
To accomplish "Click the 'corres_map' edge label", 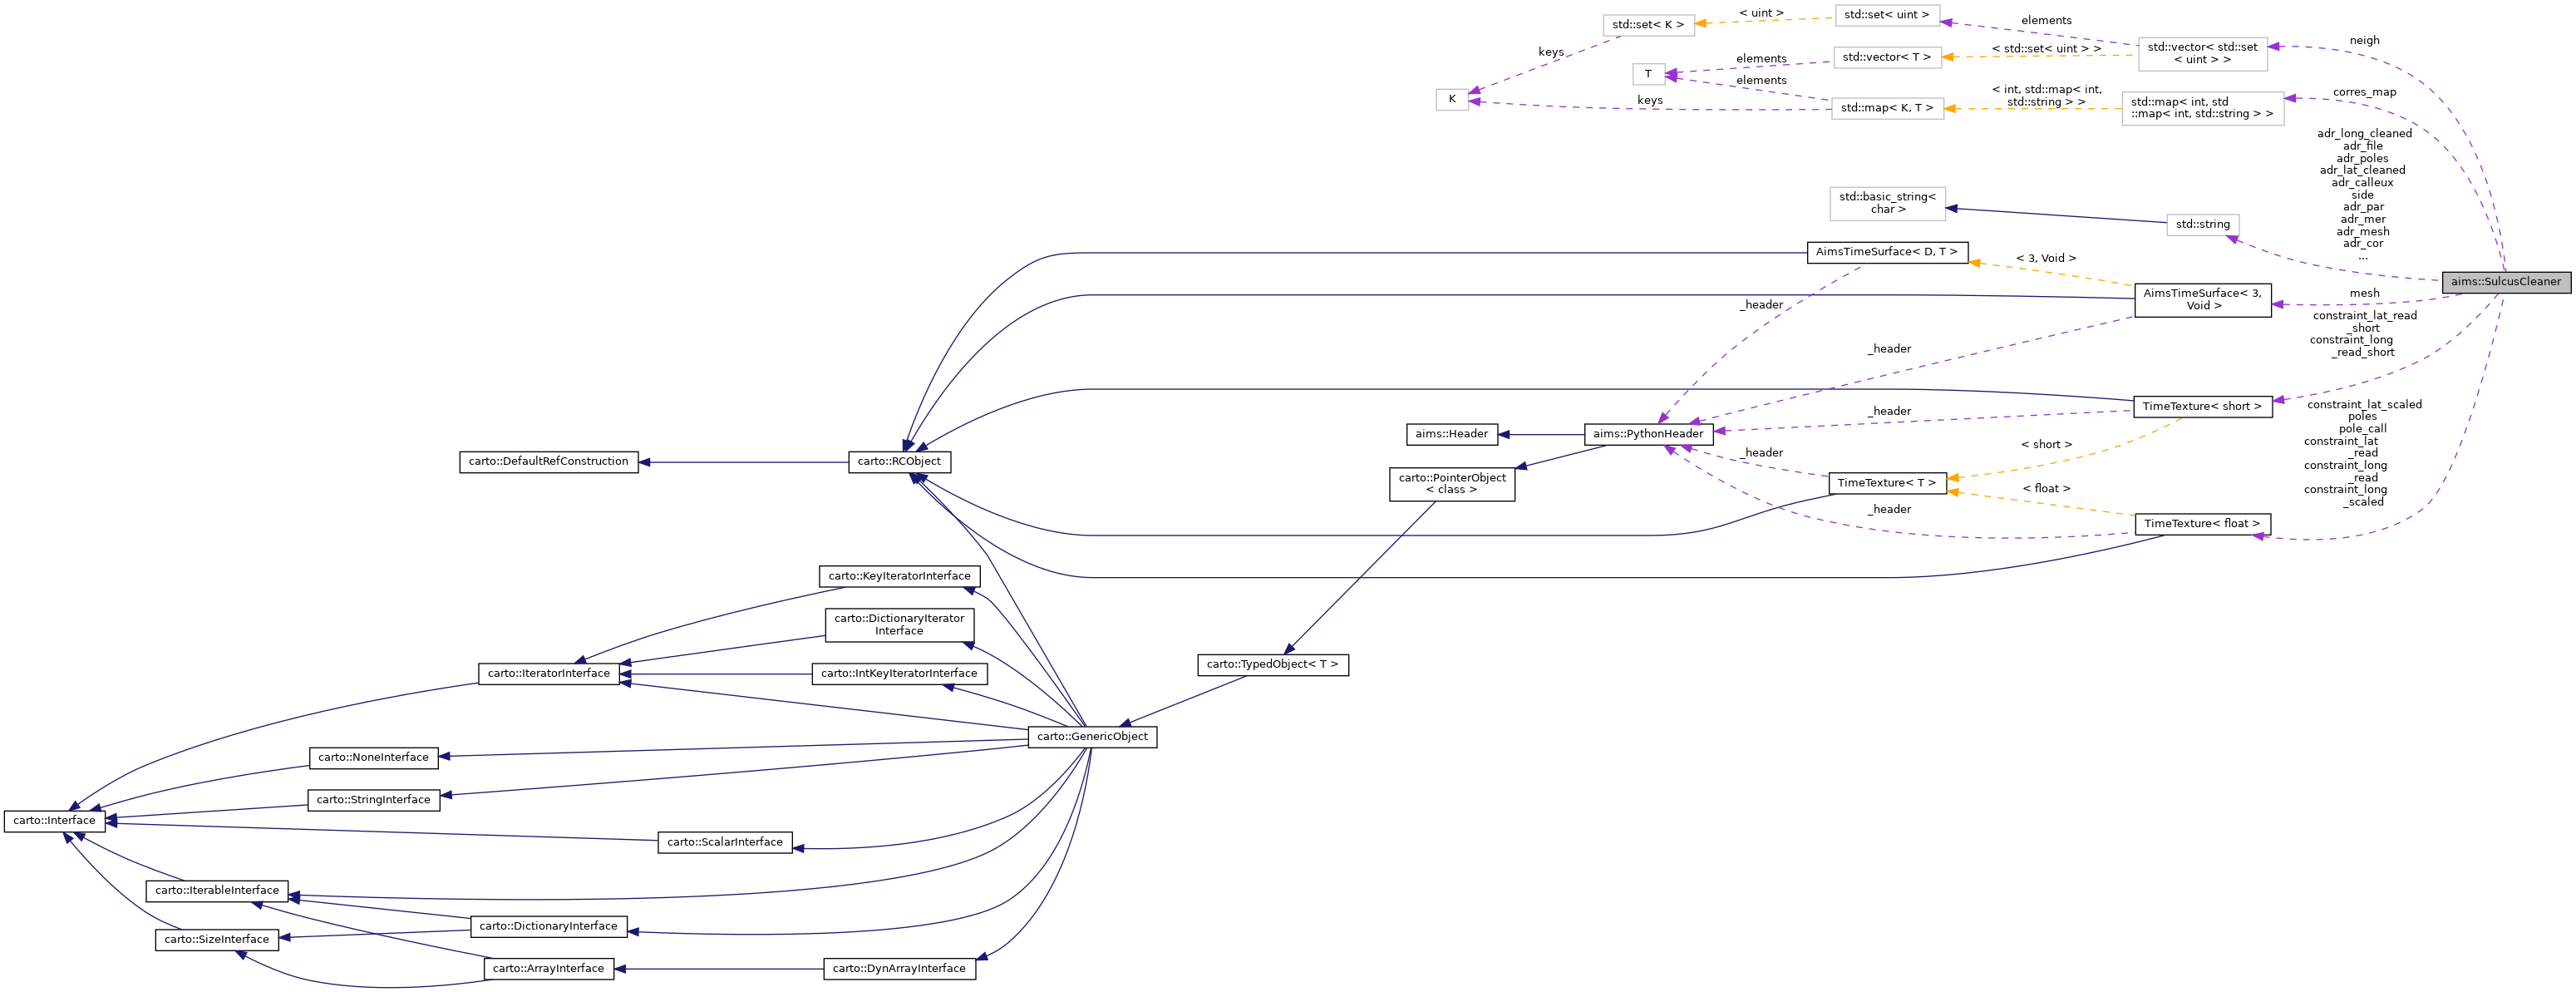I will [x=2364, y=92].
